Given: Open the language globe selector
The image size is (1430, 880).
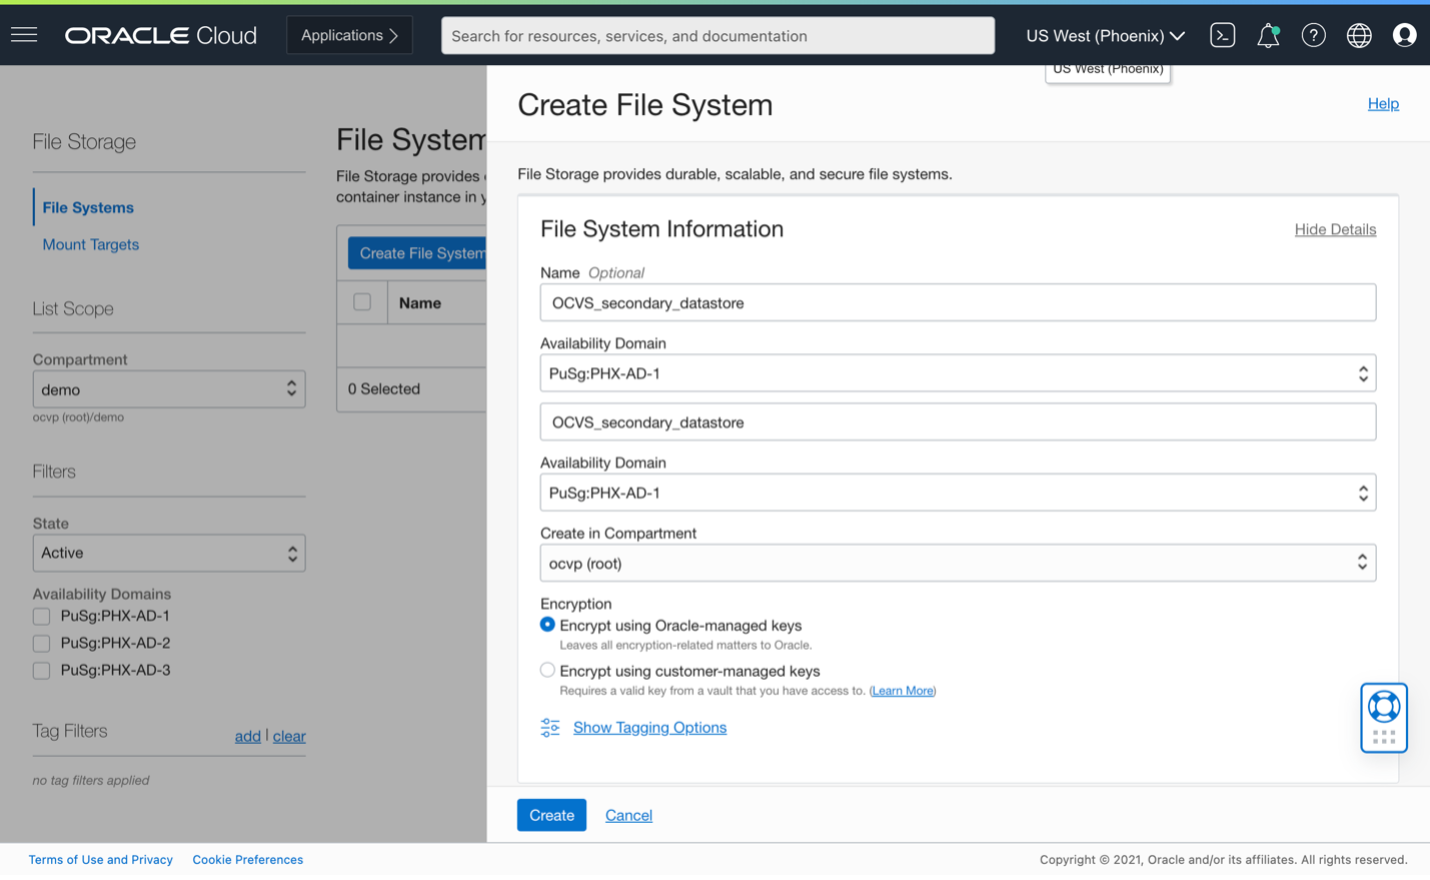Looking at the screenshot, I should pos(1359,35).
